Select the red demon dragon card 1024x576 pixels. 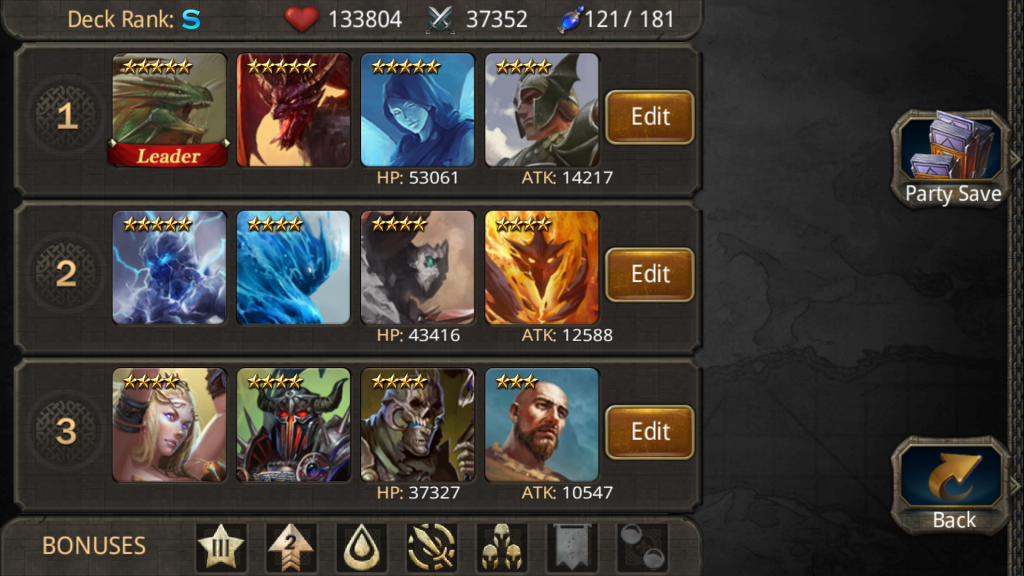tap(293, 110)
